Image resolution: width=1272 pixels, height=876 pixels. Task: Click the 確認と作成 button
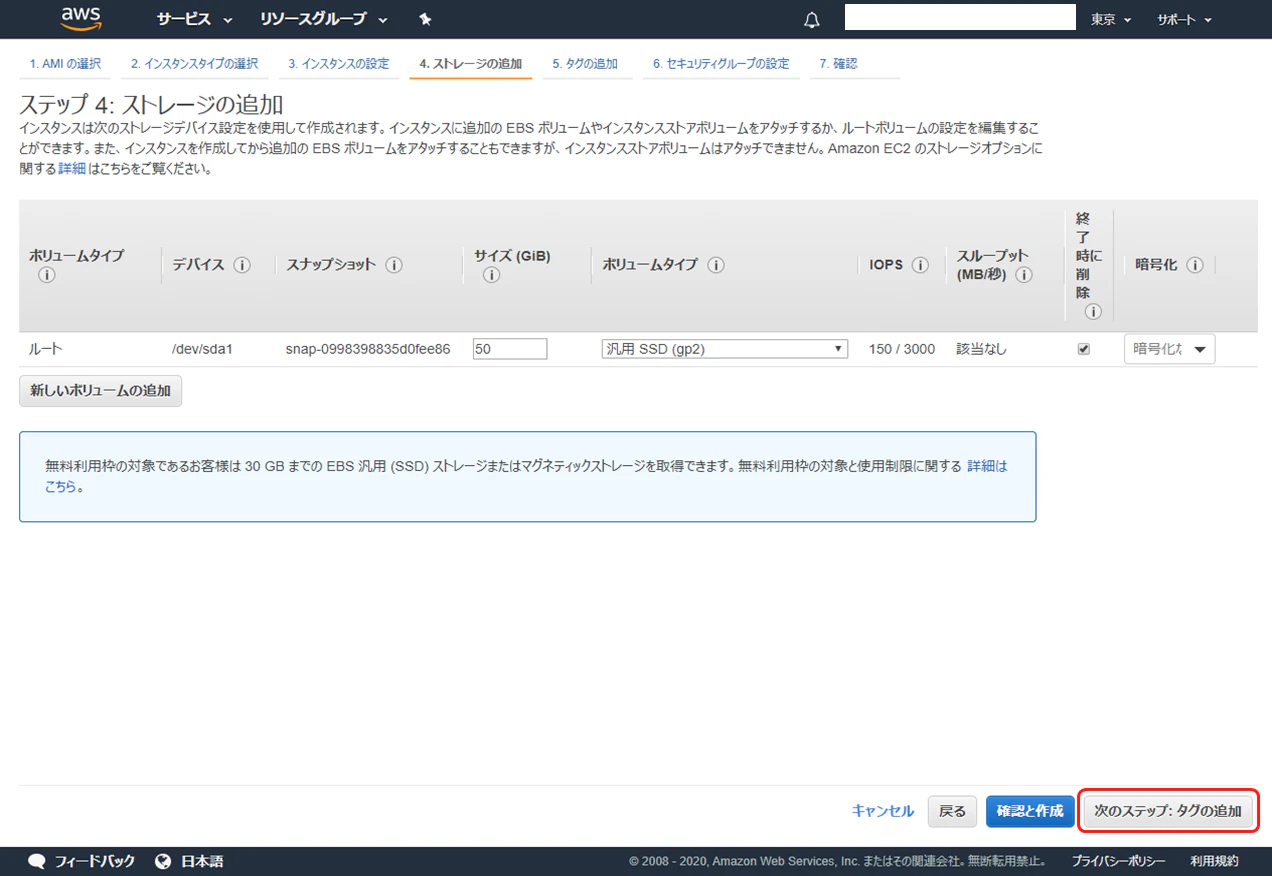coord(1030,811)
